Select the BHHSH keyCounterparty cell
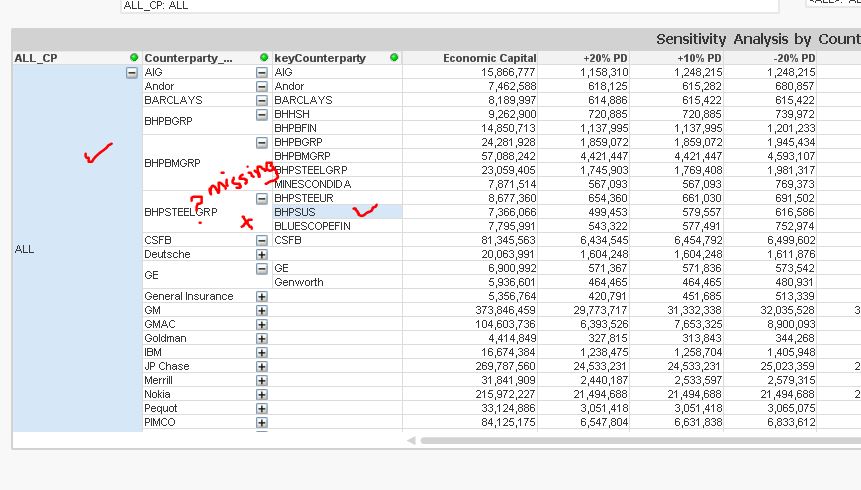 [337, 114]
